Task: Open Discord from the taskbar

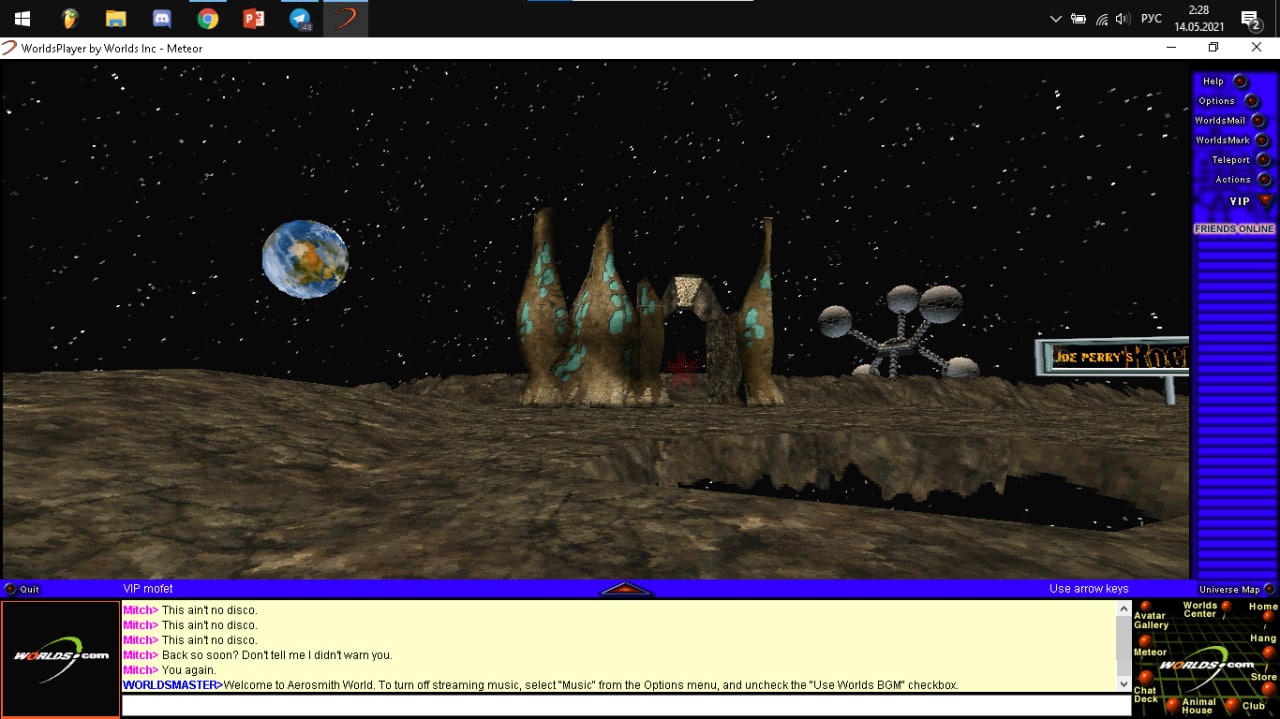Action: coord(162,18)
